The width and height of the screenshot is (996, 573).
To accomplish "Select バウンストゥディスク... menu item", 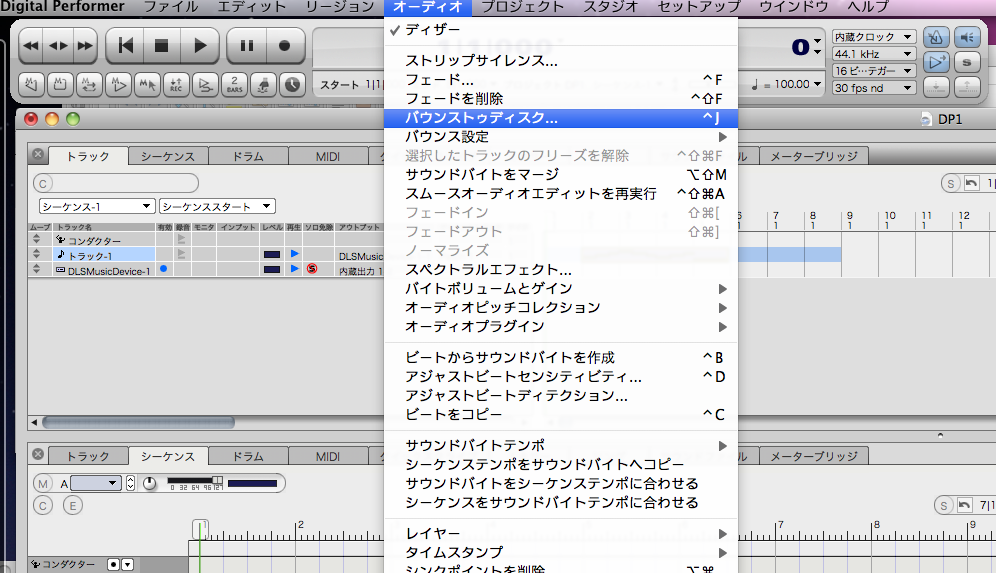I will click(561, 118).
